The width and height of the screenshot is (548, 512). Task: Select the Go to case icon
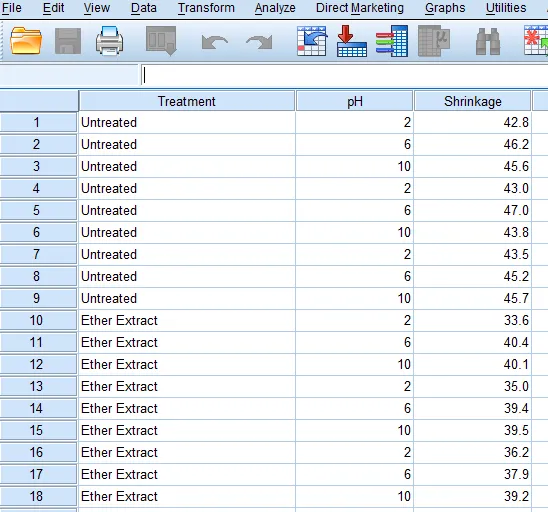point(312,41)
